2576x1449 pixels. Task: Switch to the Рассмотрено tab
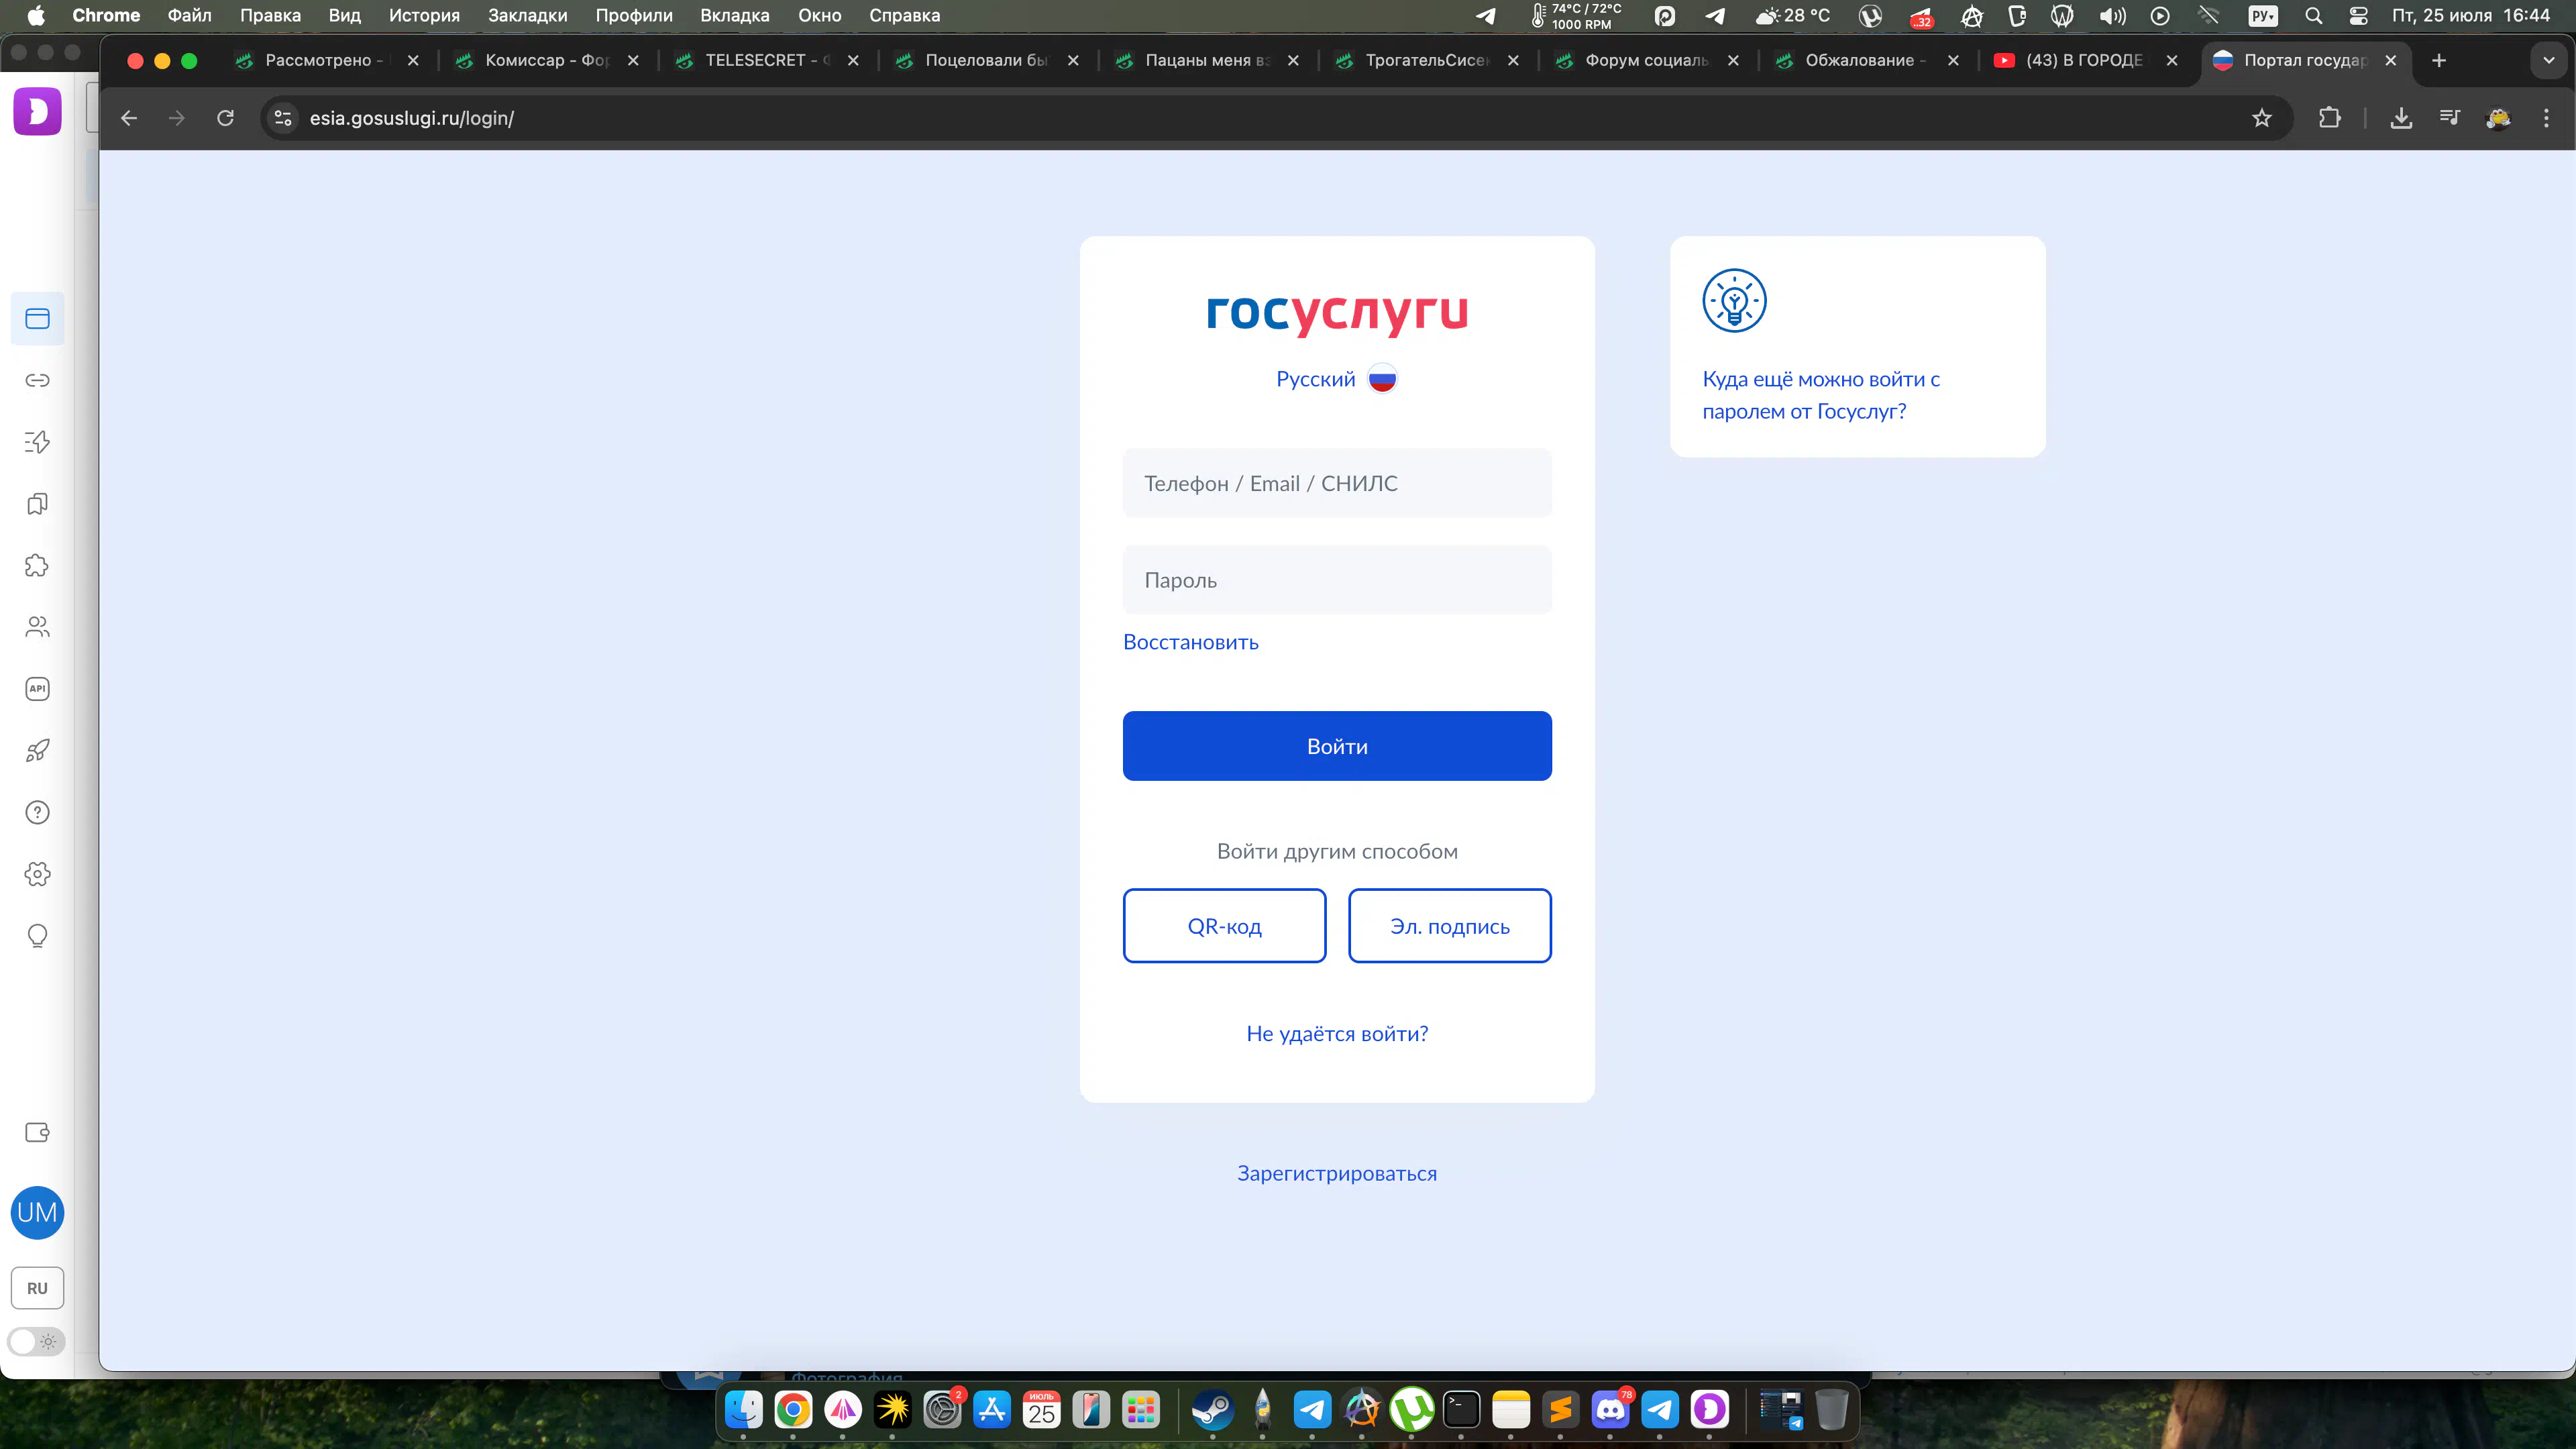(x=325, y=60)
